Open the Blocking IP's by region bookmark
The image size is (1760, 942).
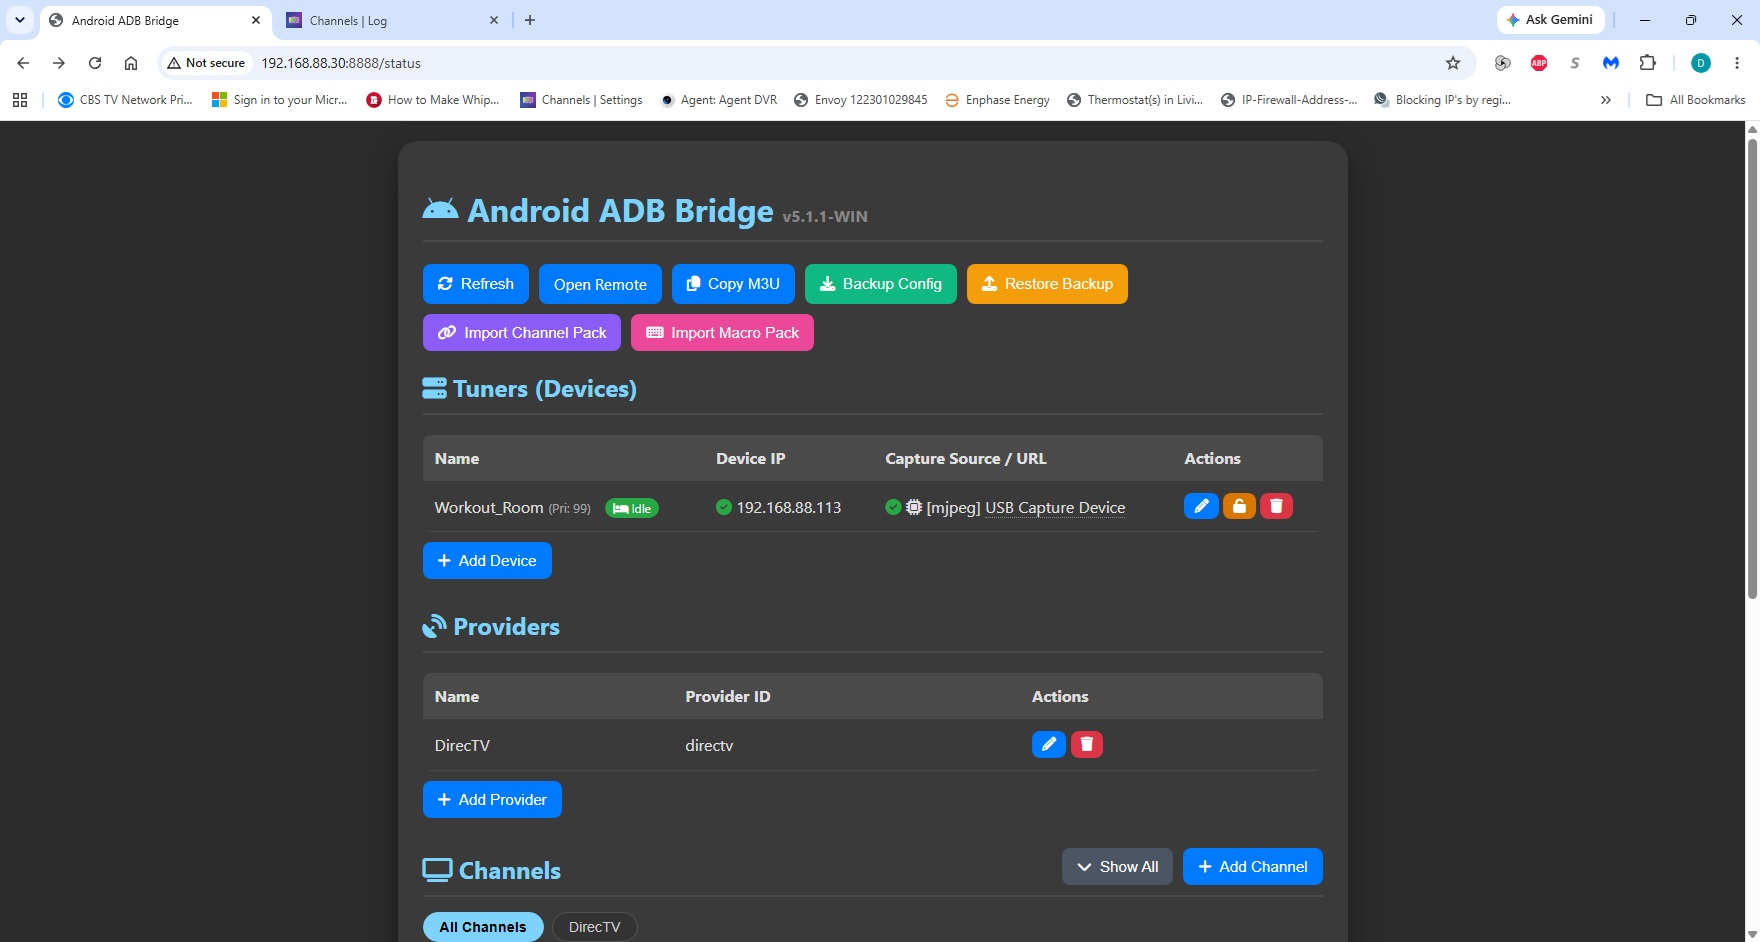(1442, 100)
